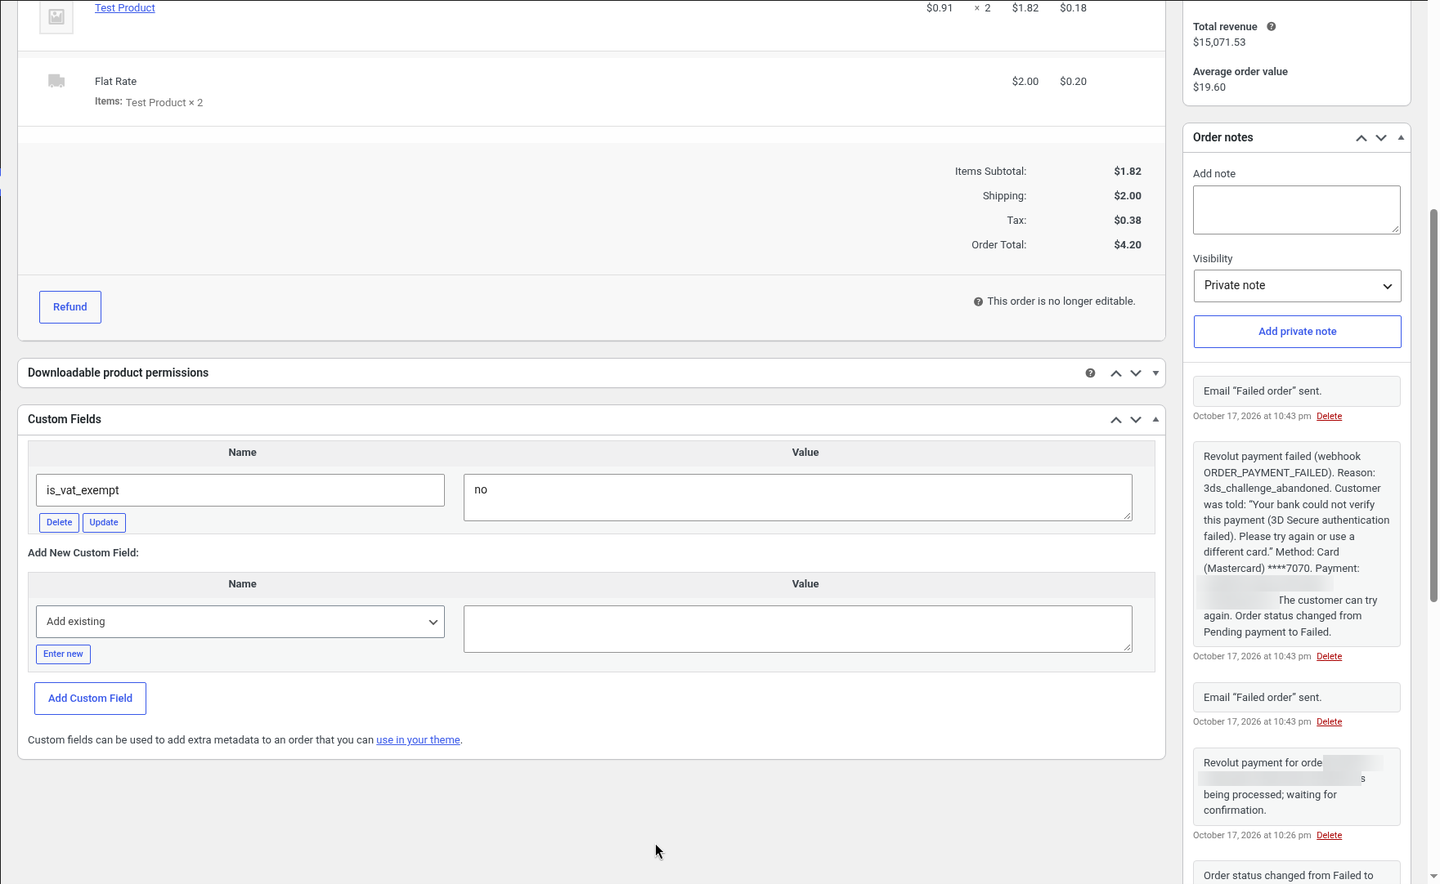Move Downloadable product permissions panel down
This screenshot has height=884, width=1440.
(1136, 373)
